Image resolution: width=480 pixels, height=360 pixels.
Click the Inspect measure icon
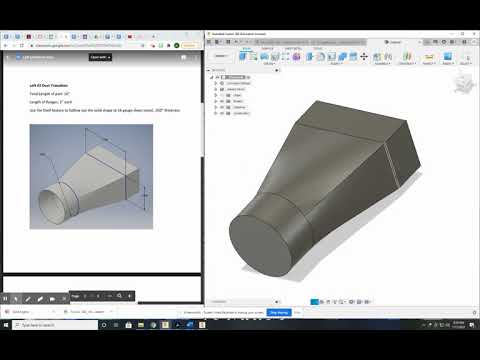pos(429,57)
